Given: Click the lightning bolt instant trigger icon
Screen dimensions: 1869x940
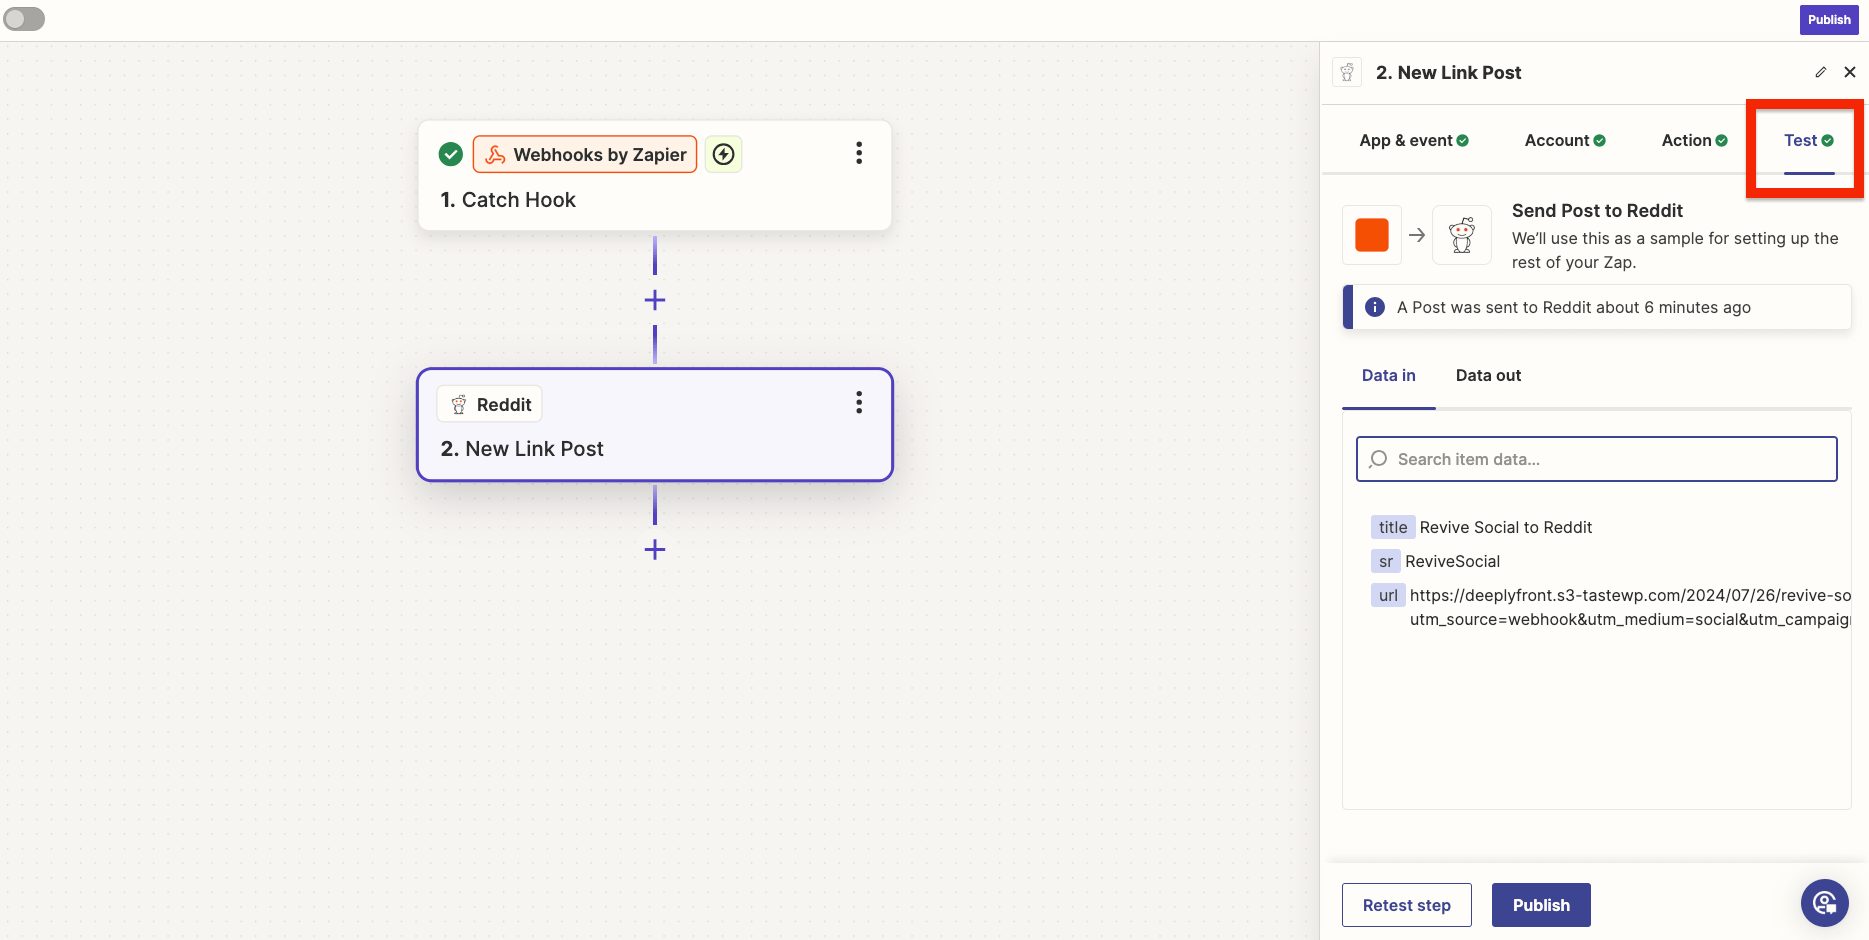Looking at the screenshot, I should click(723, 154).
